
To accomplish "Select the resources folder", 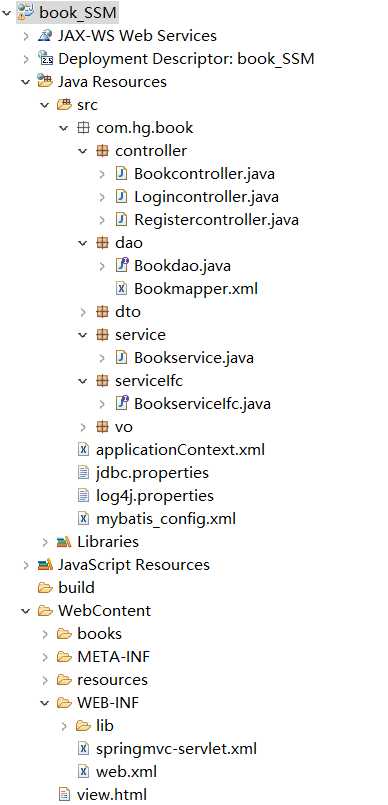I will click(x=112, y=680).
